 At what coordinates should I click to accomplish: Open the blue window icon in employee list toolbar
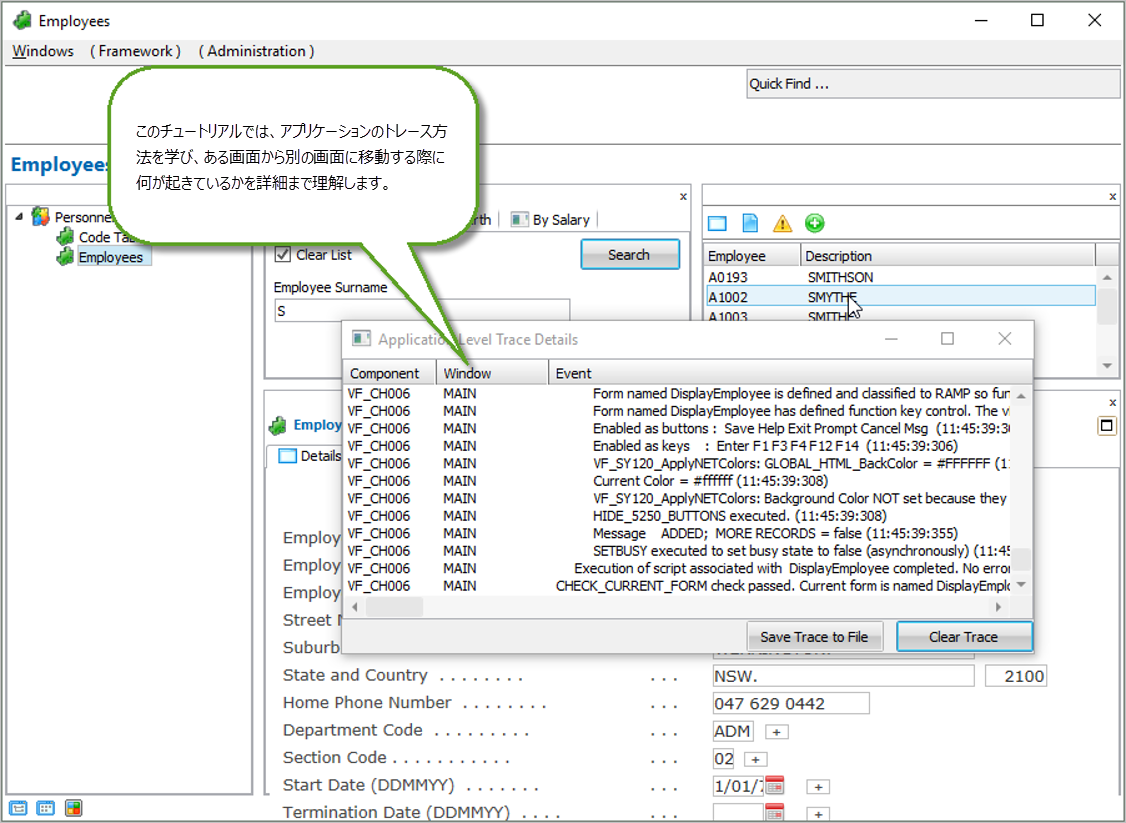717,223
